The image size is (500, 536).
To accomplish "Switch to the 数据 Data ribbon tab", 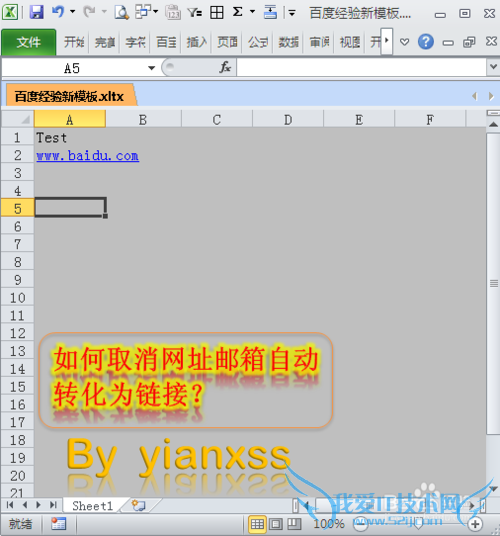I will (288, 42).
